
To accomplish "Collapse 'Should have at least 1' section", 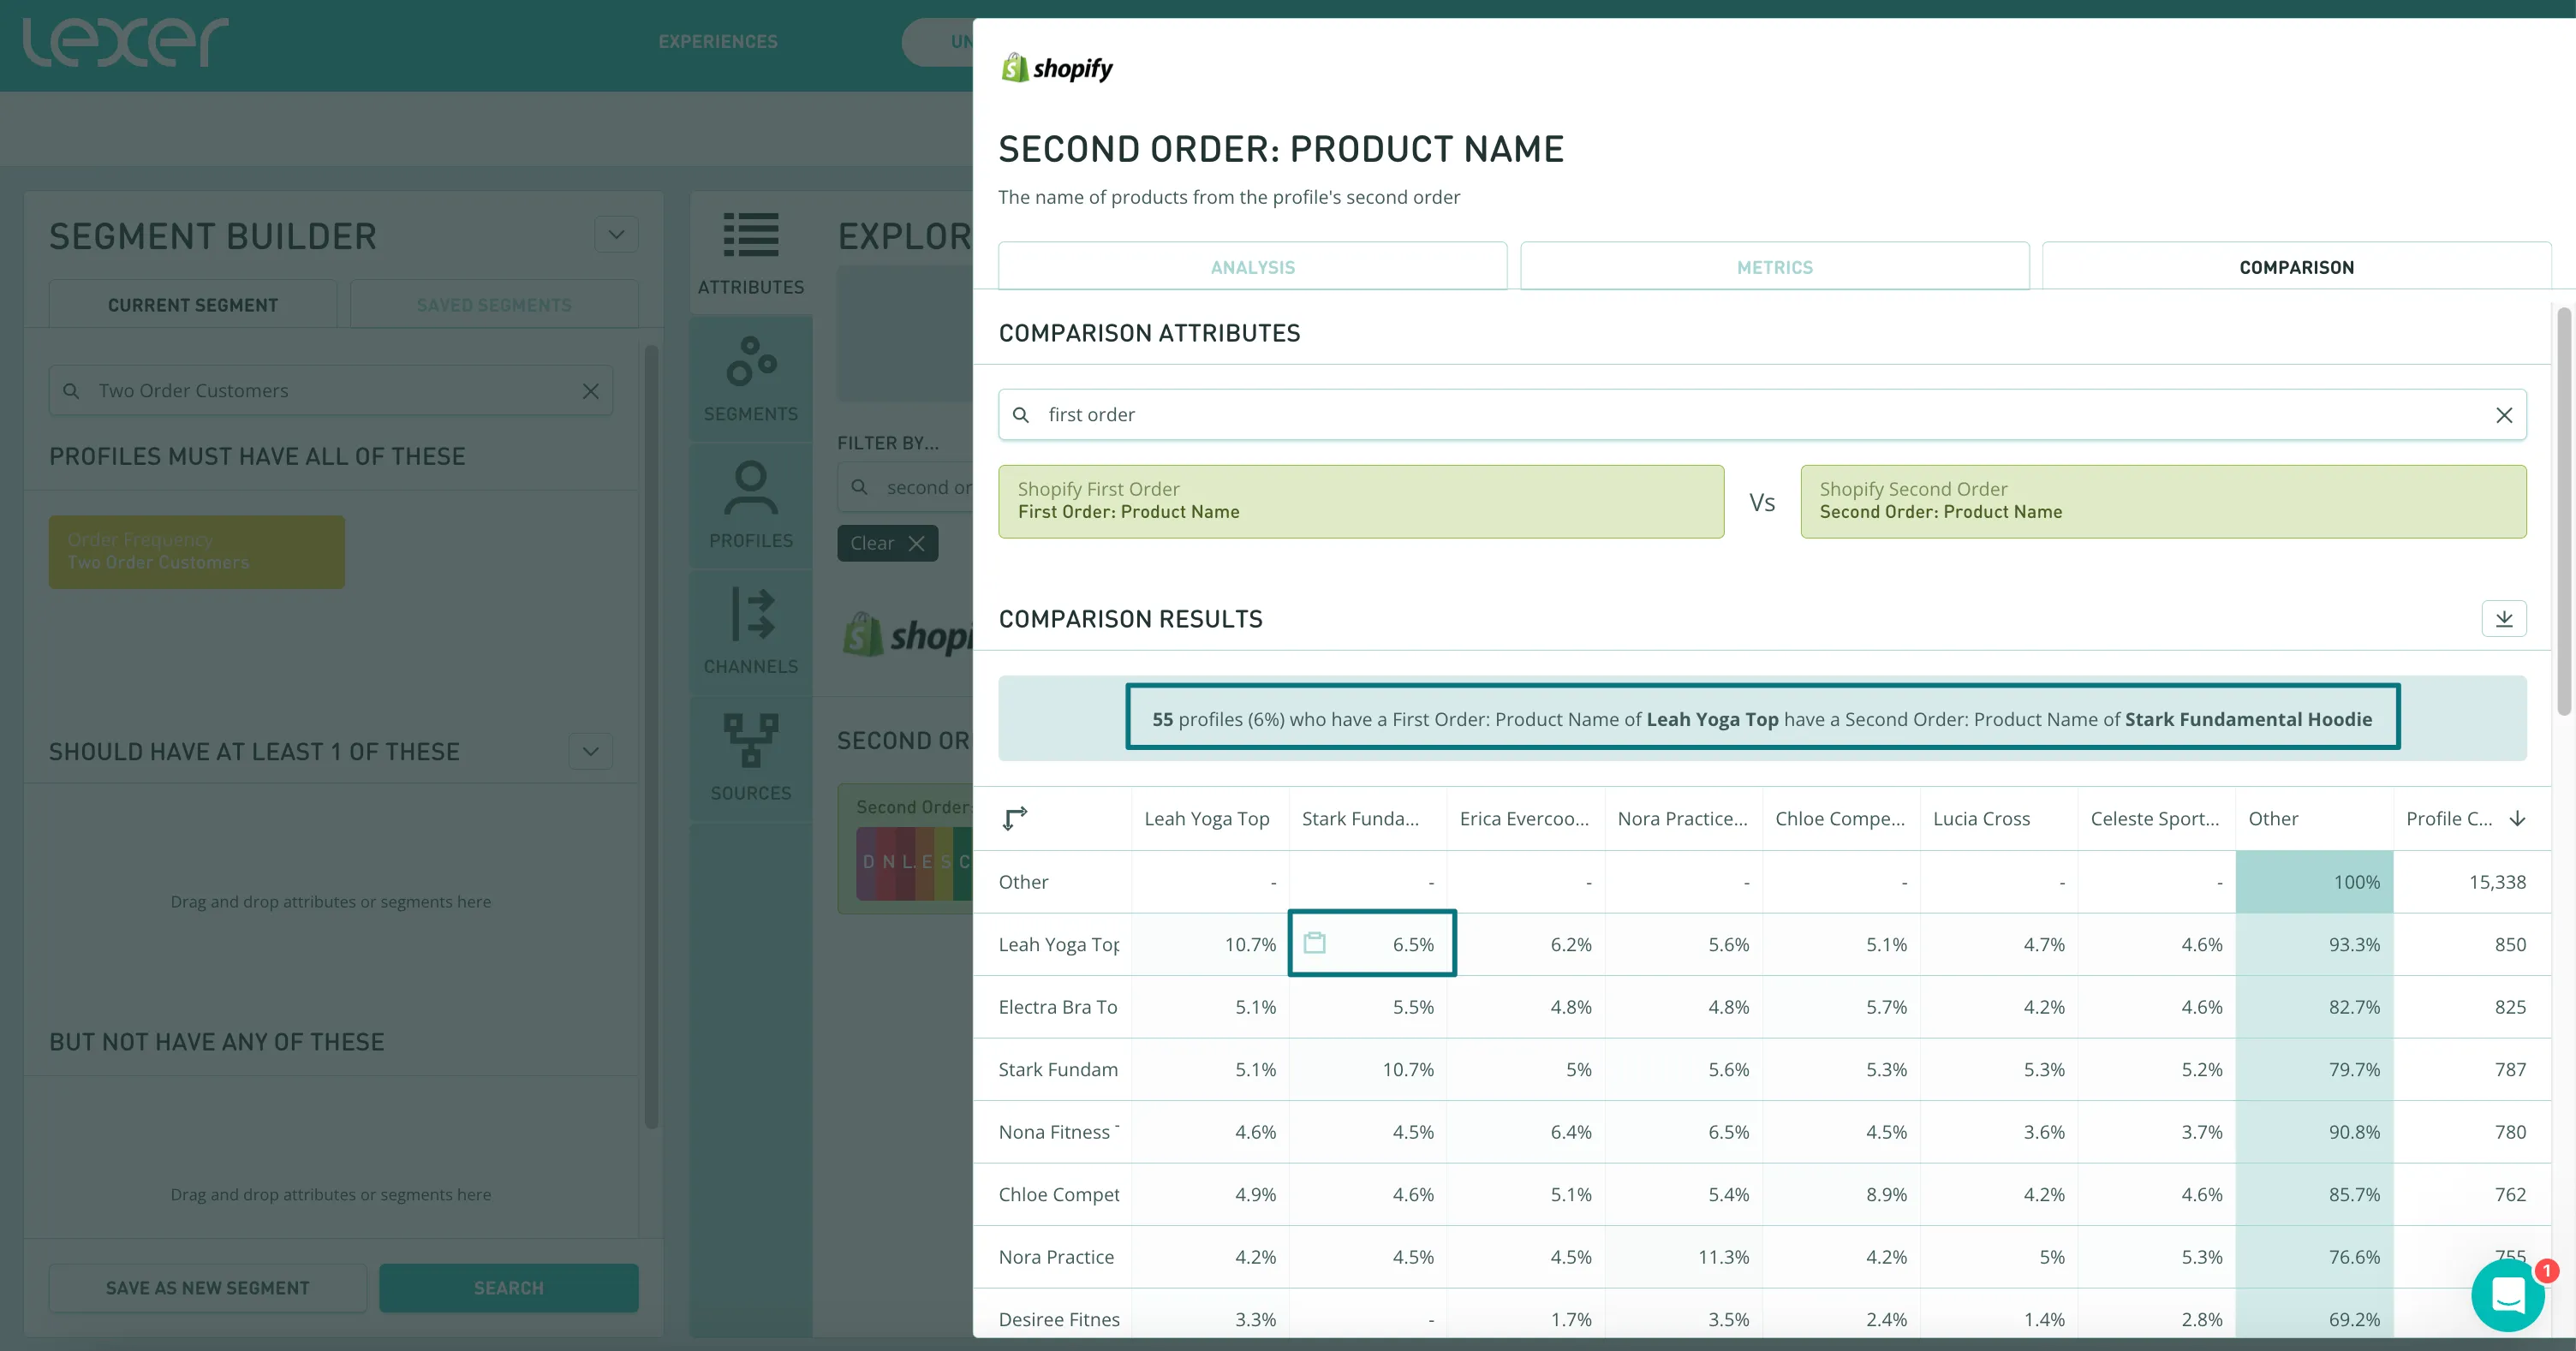I will [x=590, y=751].
